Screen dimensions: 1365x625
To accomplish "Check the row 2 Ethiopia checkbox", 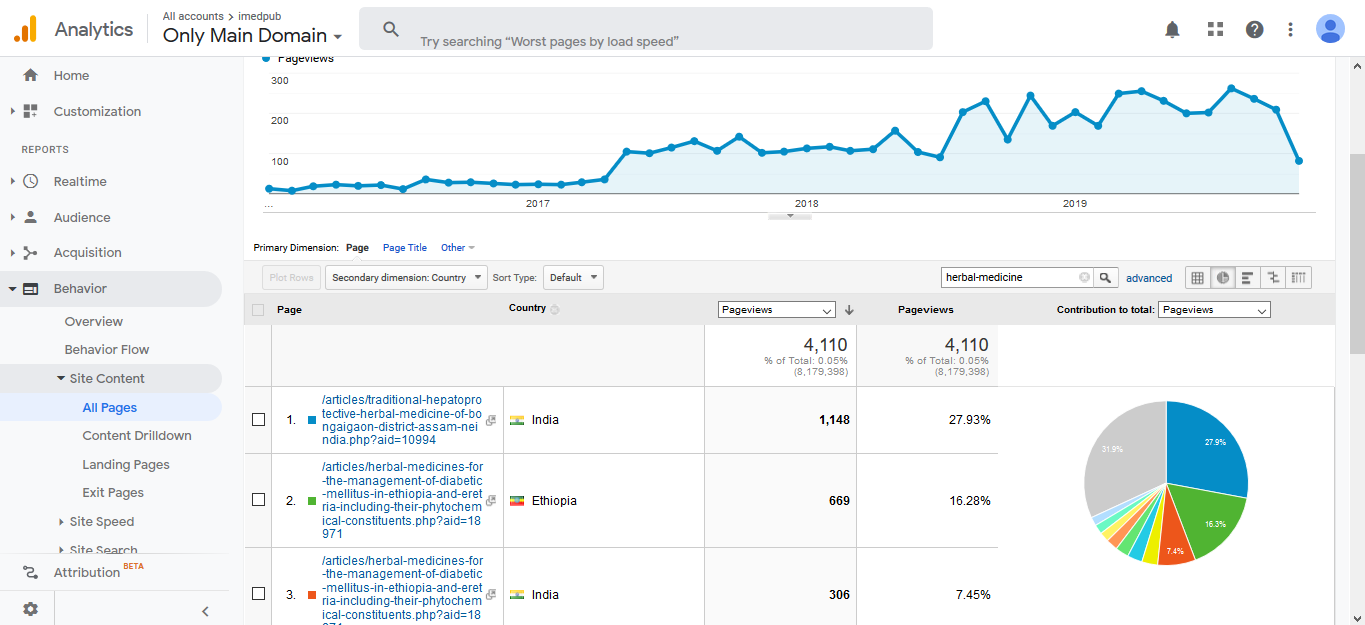I will (258, 500).
